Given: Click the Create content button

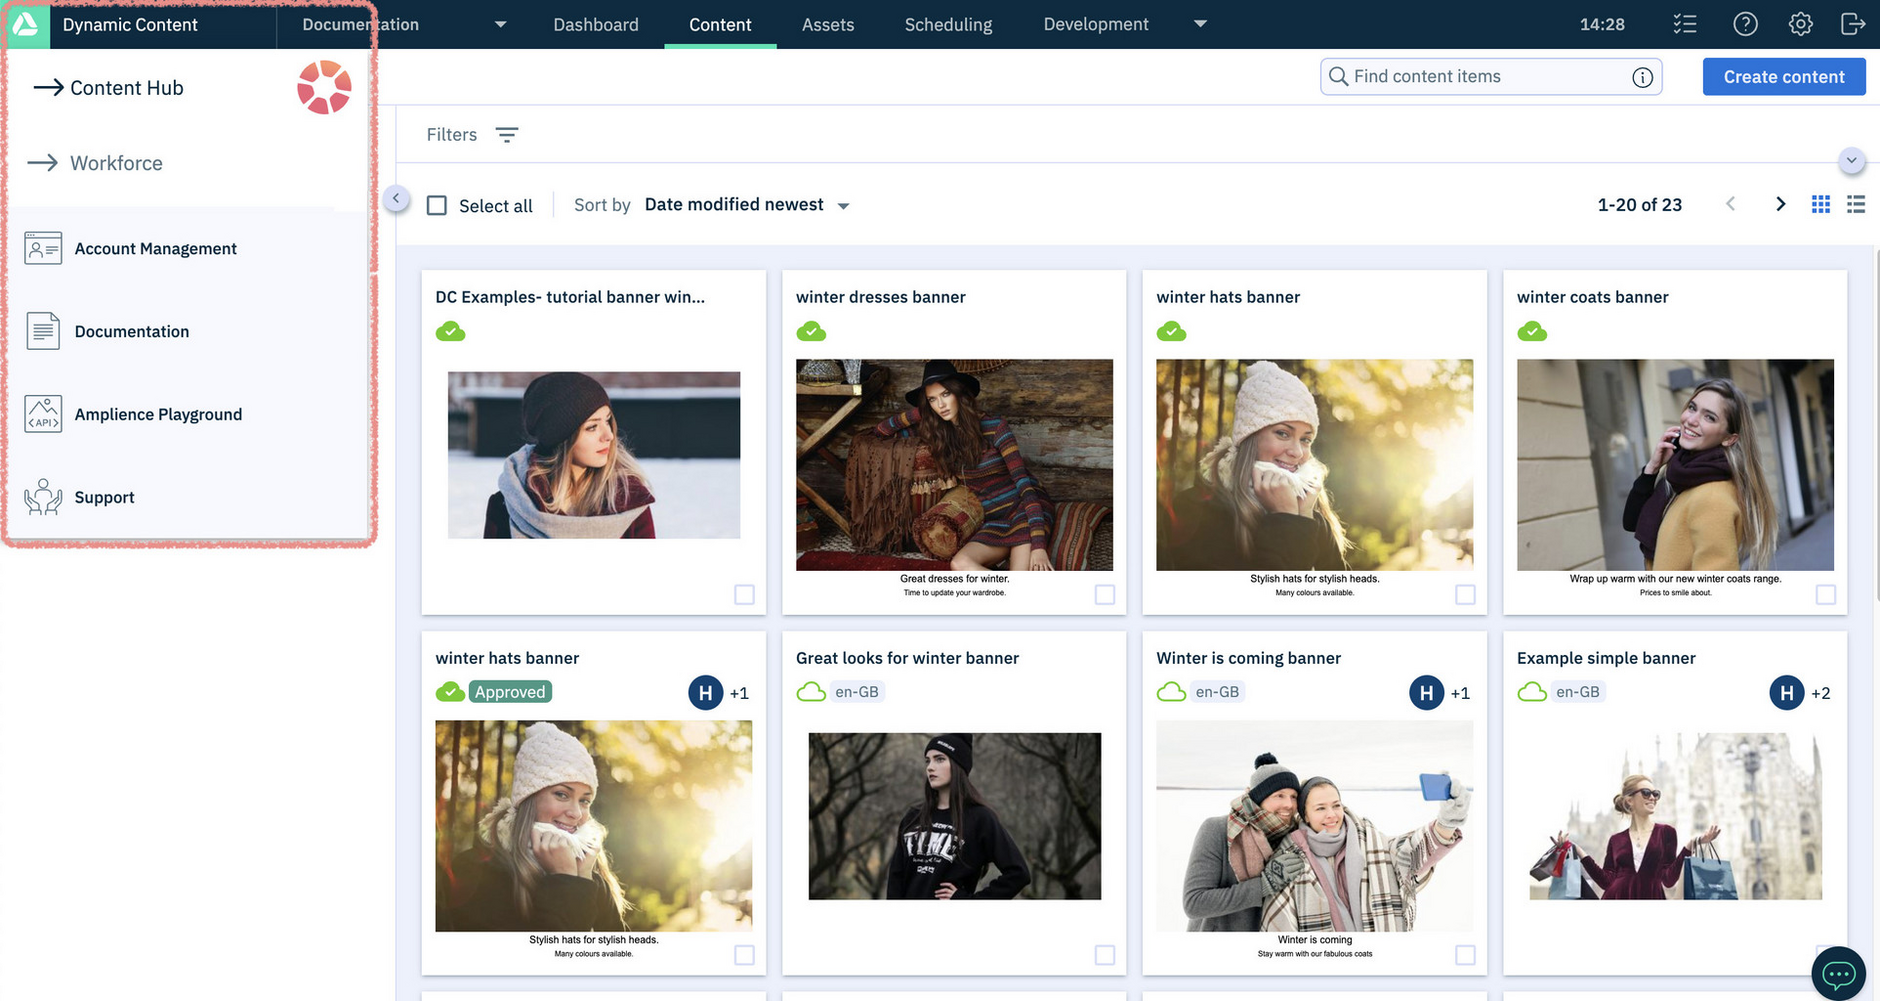Looking at the screenshot, I should point(1783,76).
